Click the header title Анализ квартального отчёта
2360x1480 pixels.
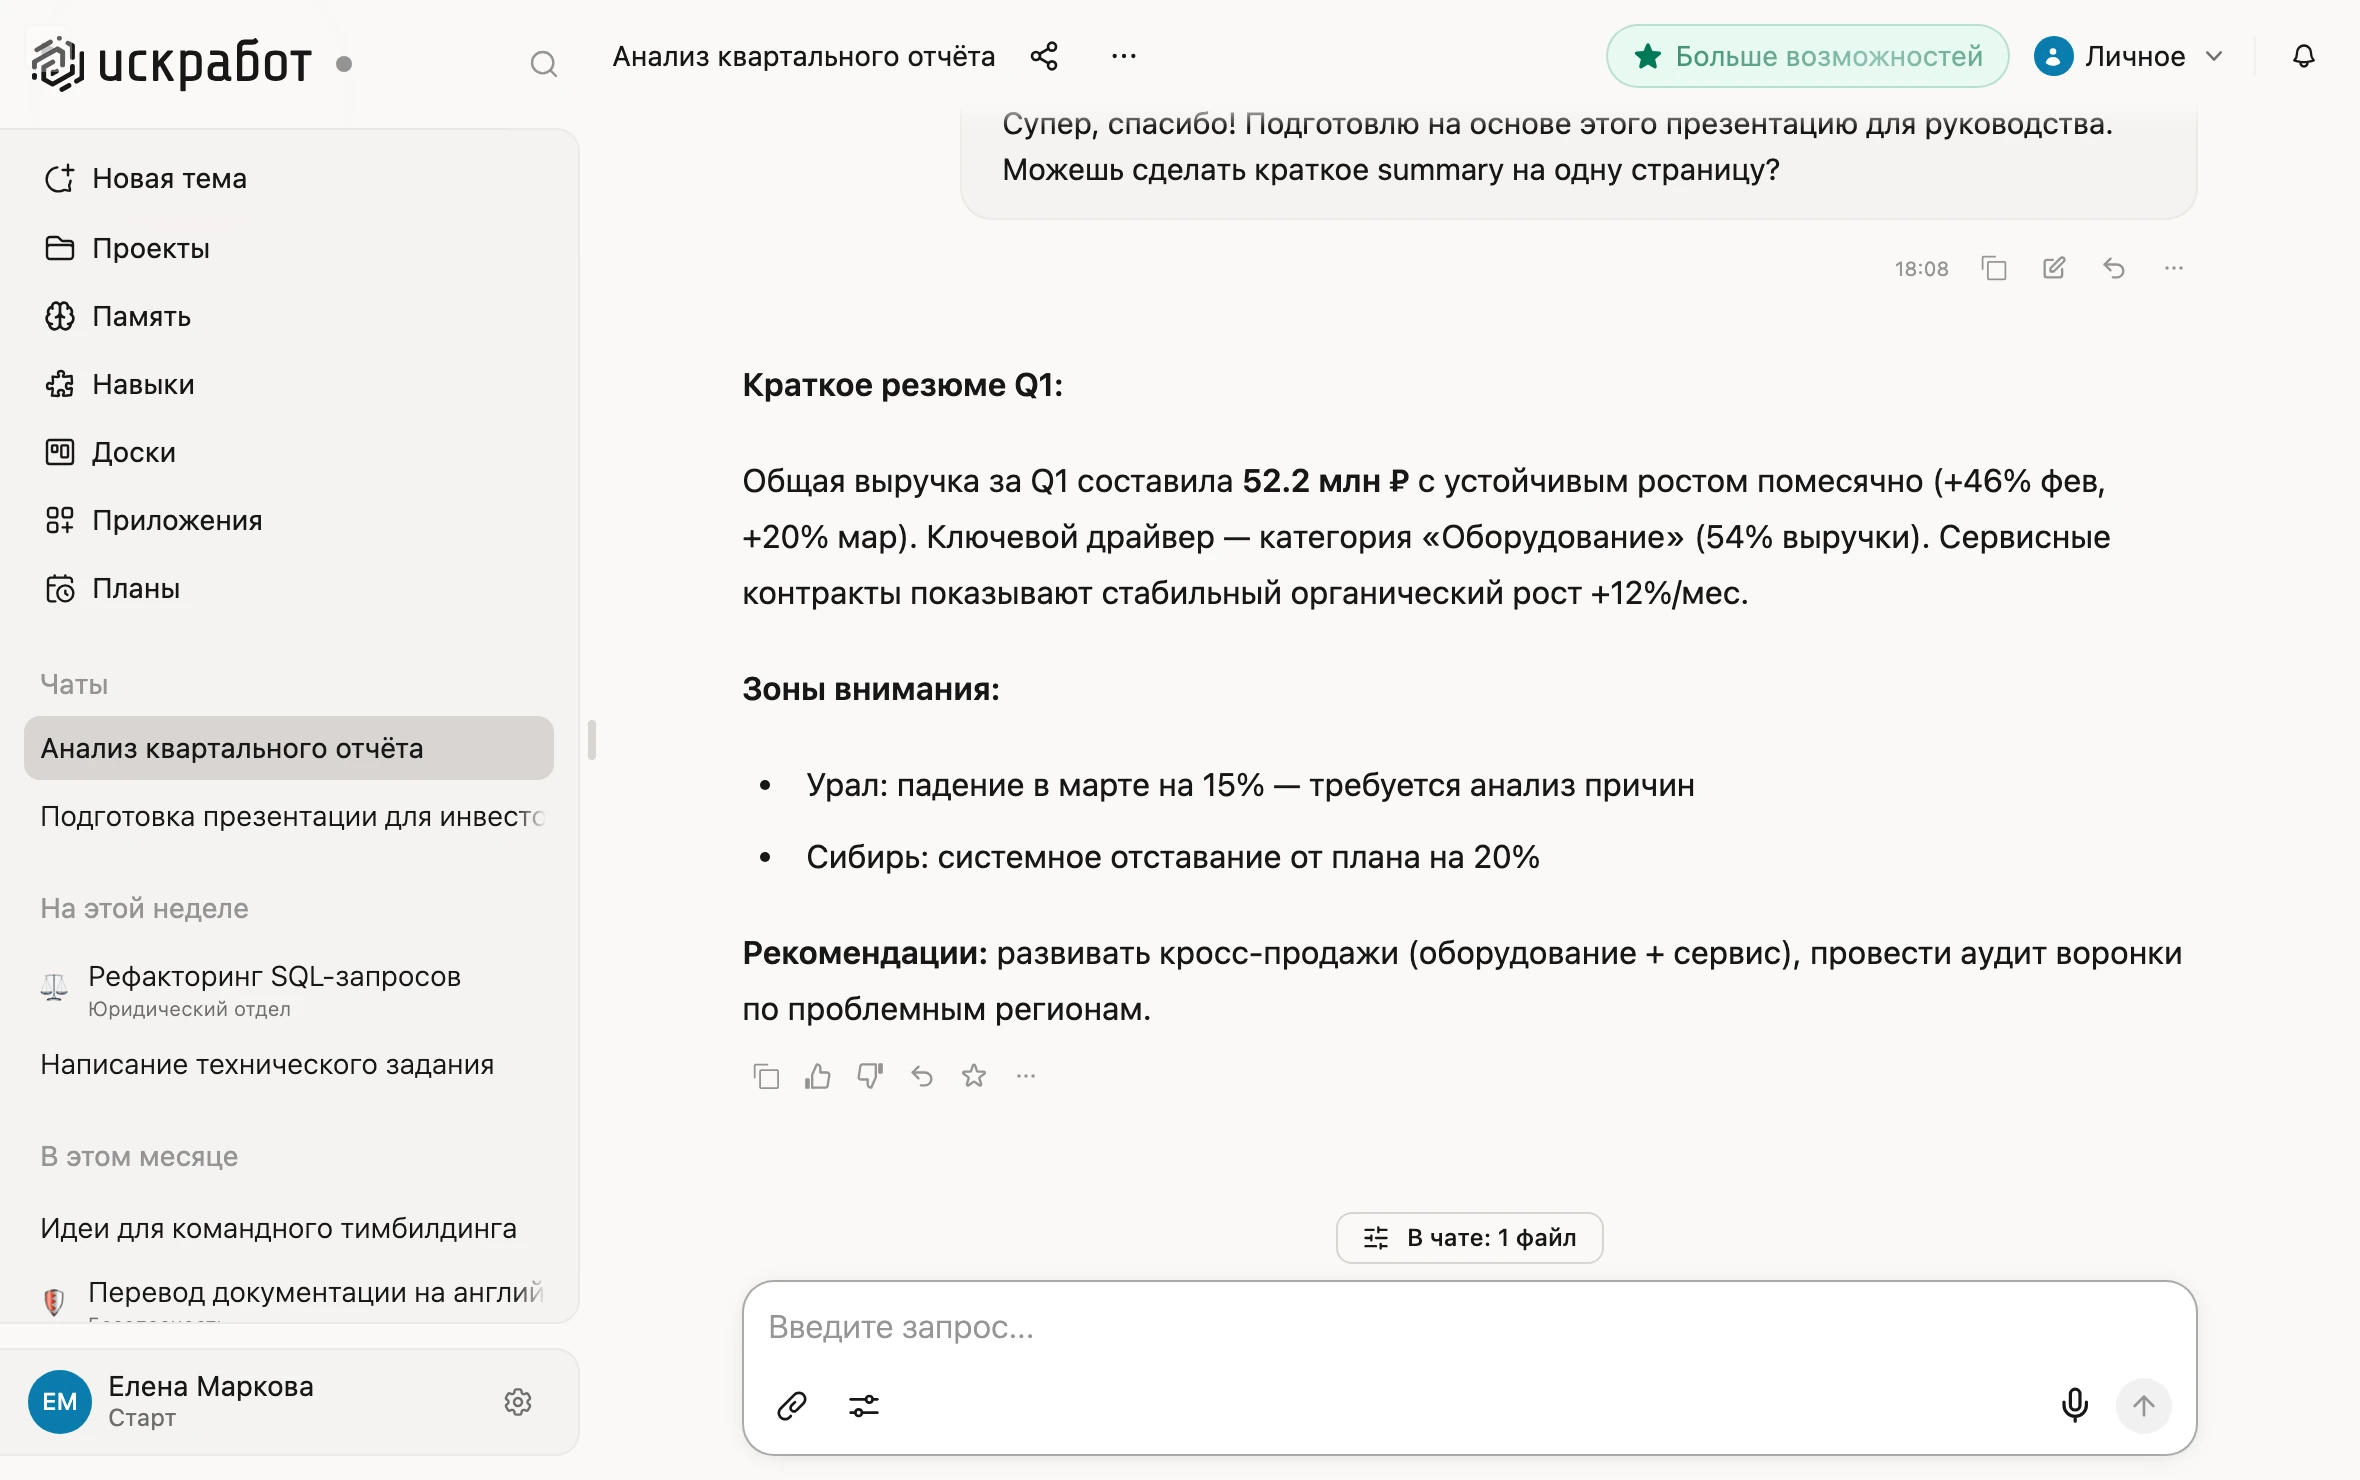[803, 56]
